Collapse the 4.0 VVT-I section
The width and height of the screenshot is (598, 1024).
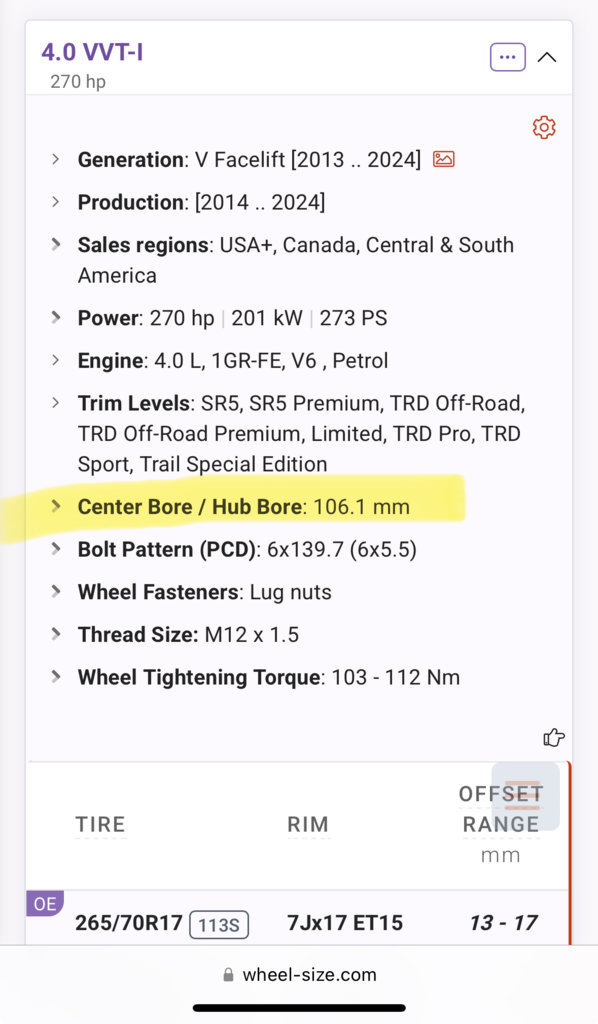(x=547, y=57)
